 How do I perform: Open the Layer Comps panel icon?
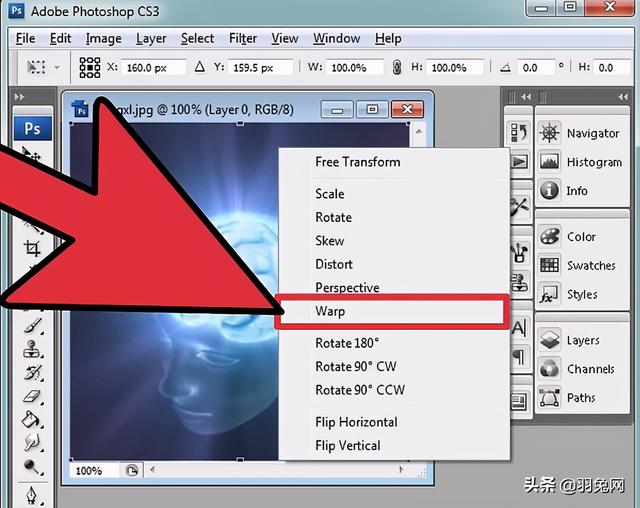(520, 402)
